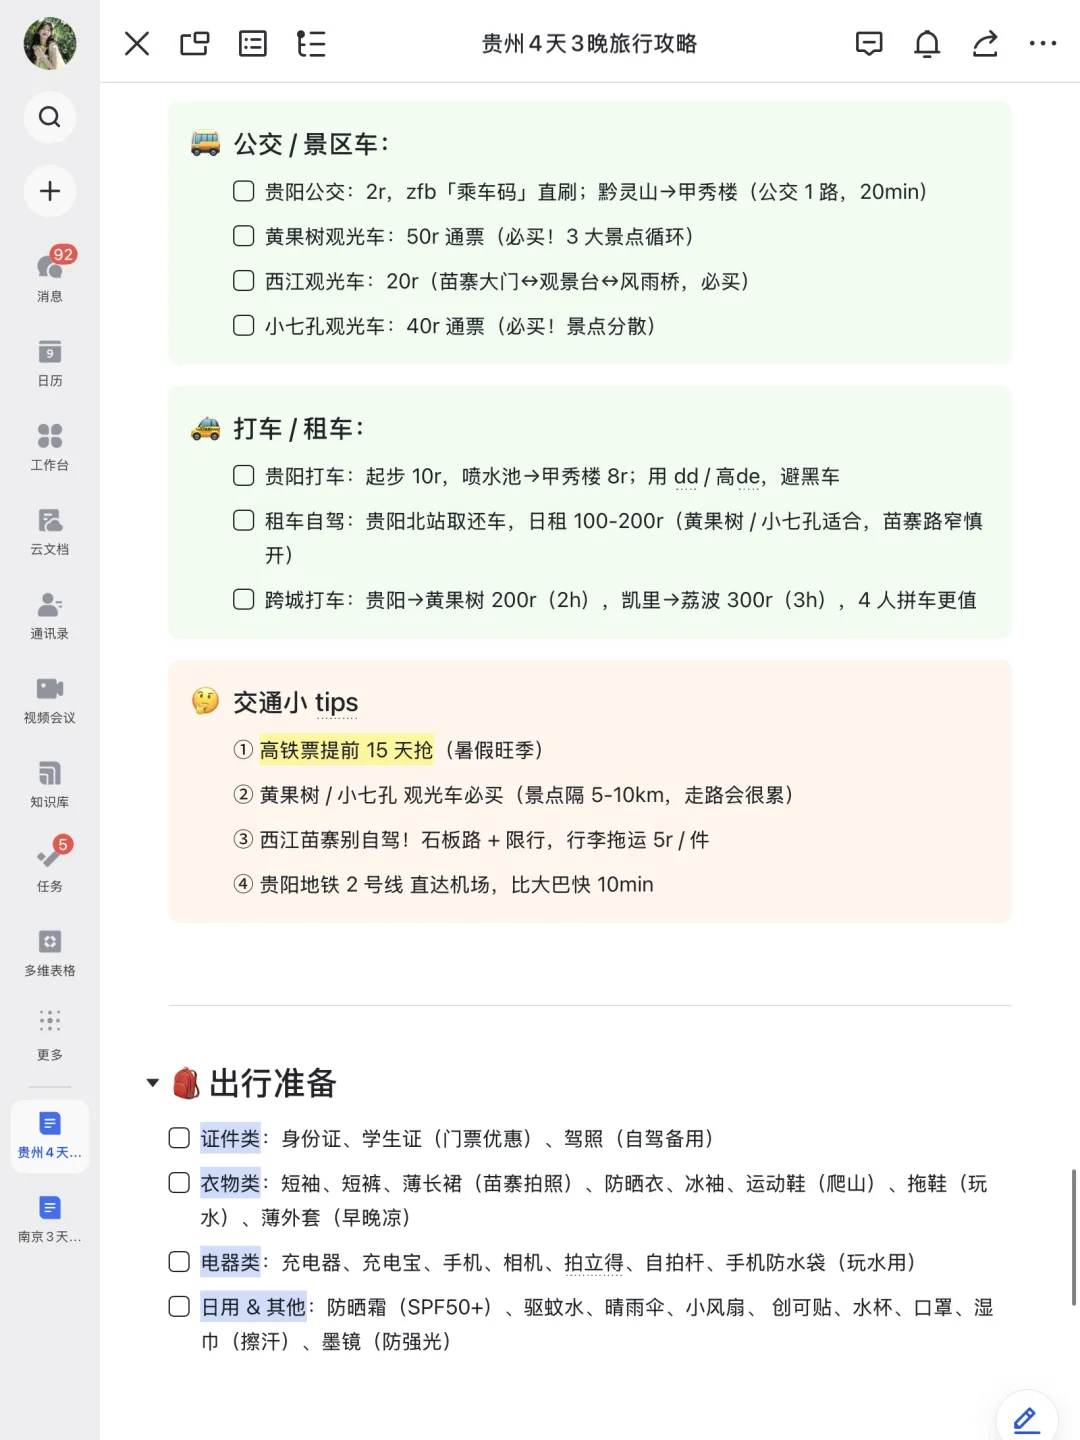Open the 视频会议 video meeting icon
The height and width of the screenshot is (1440, 1080).
pos(50,693)
